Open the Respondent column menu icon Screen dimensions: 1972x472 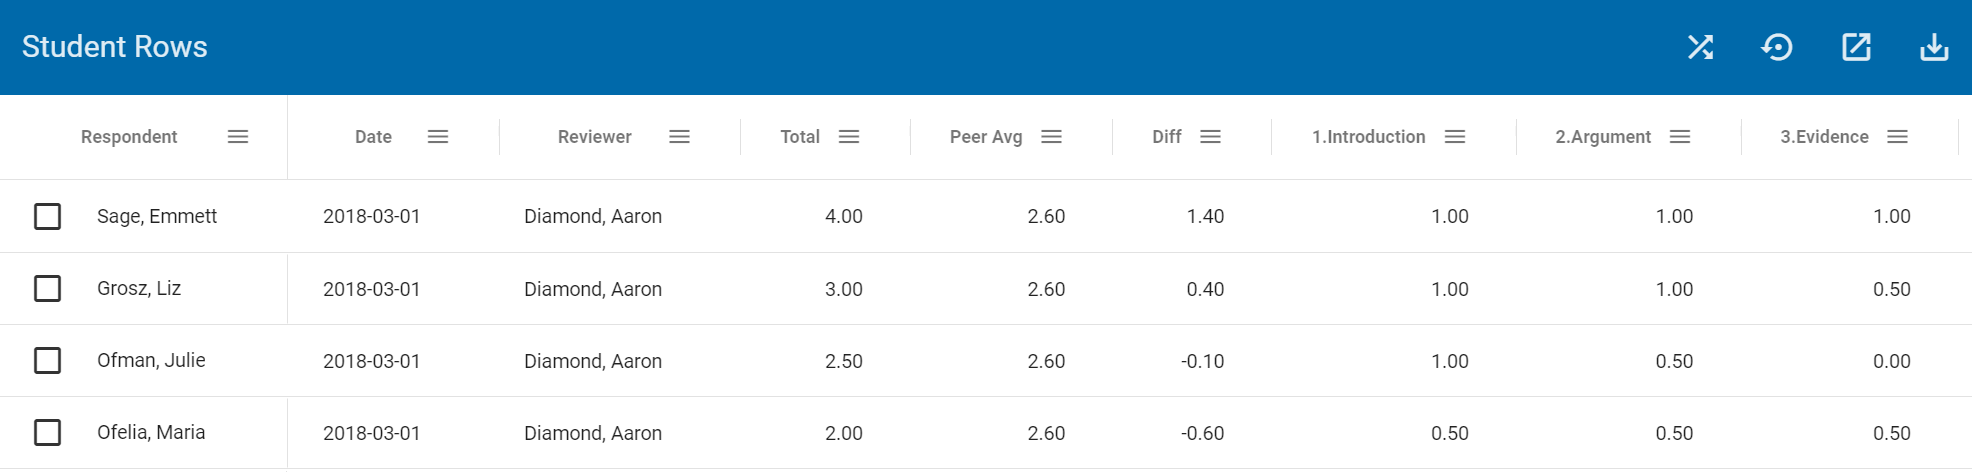tap(238, 137)
